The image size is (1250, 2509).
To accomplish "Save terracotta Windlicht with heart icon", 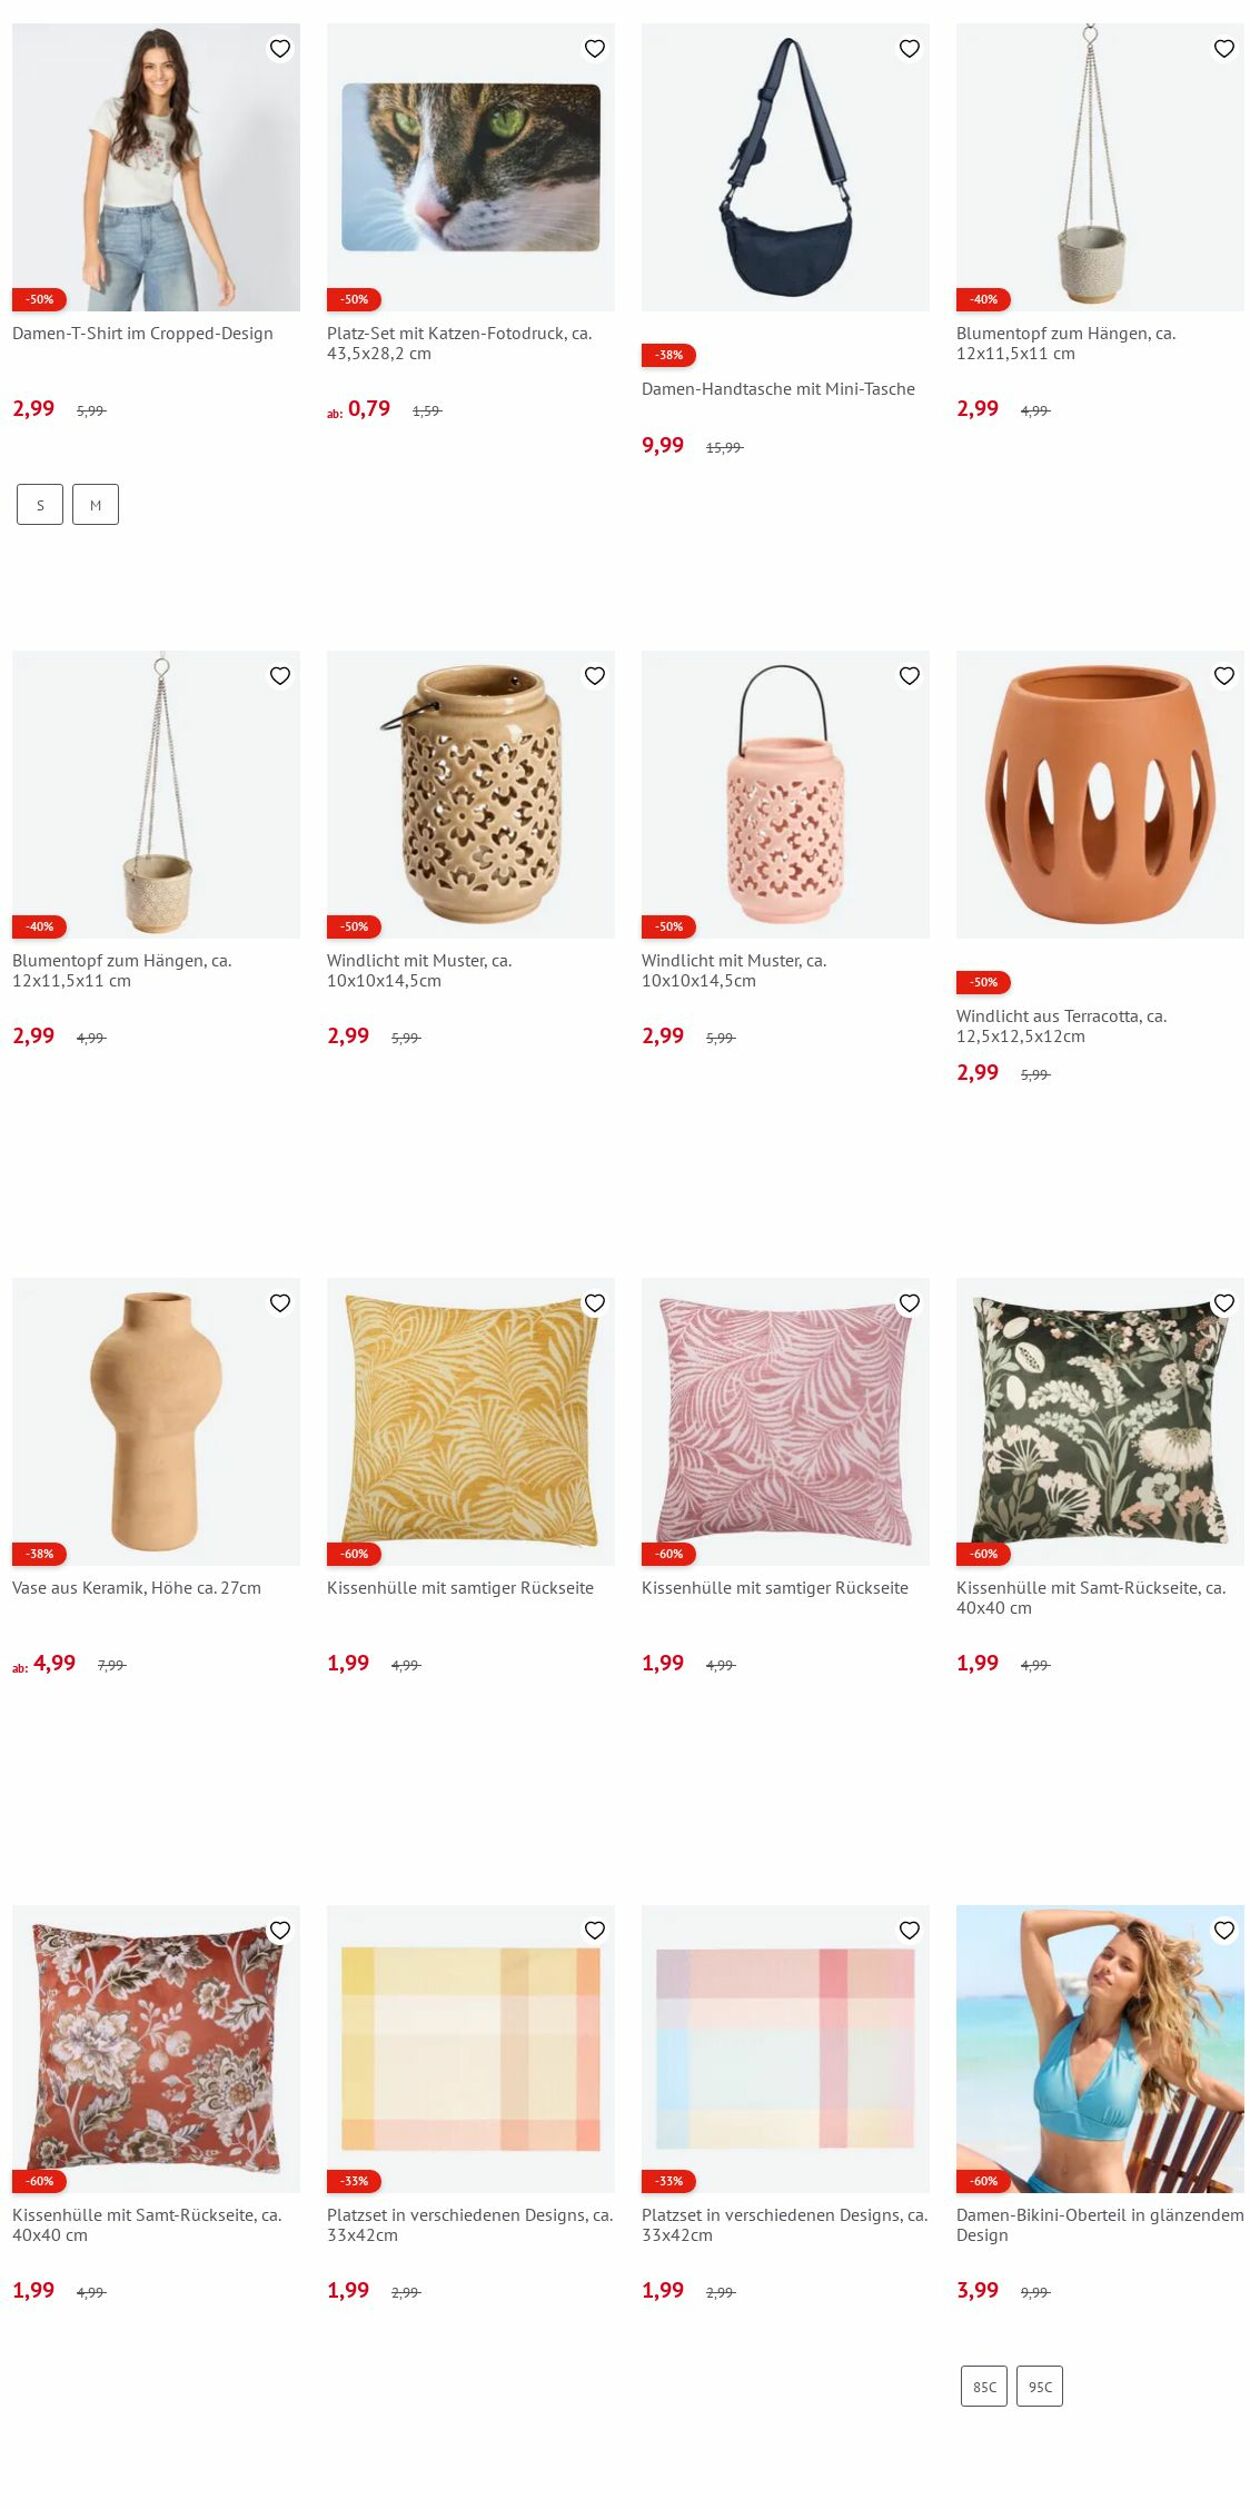I will [x=1223, y=676].
